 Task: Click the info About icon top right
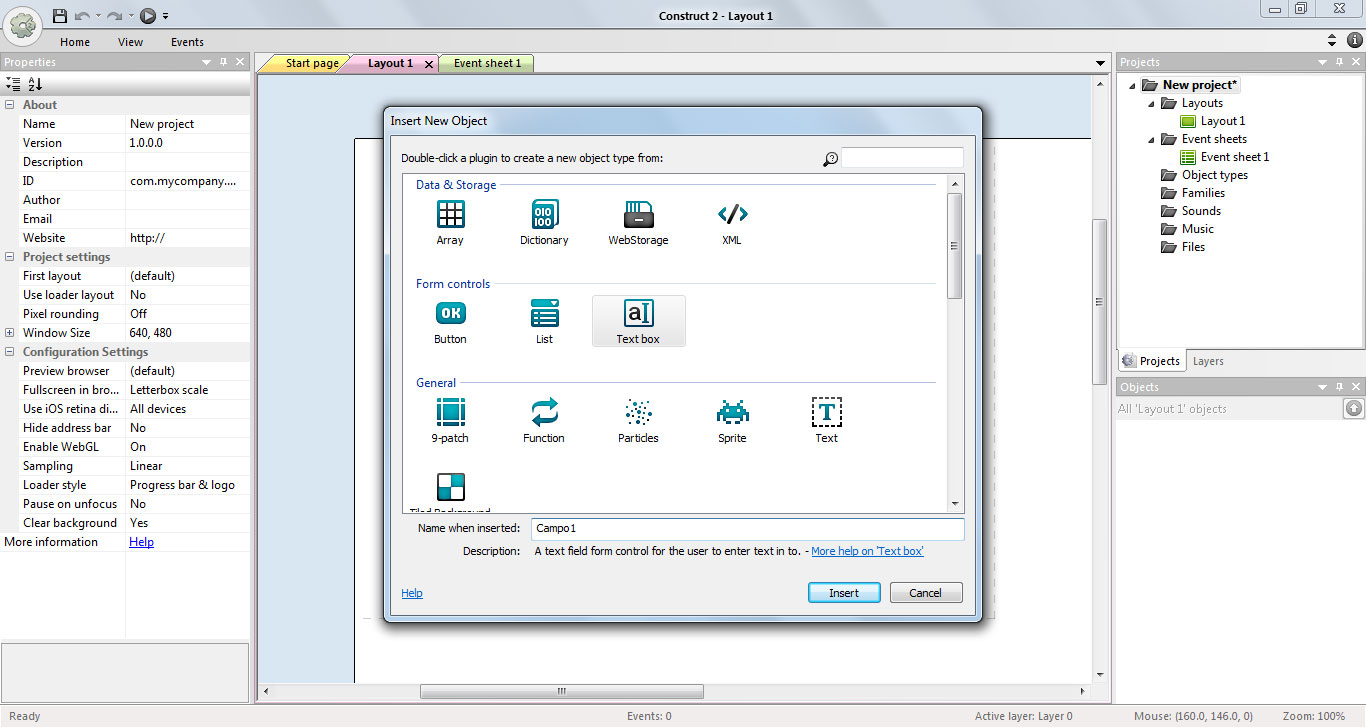tap(1354, 40)
